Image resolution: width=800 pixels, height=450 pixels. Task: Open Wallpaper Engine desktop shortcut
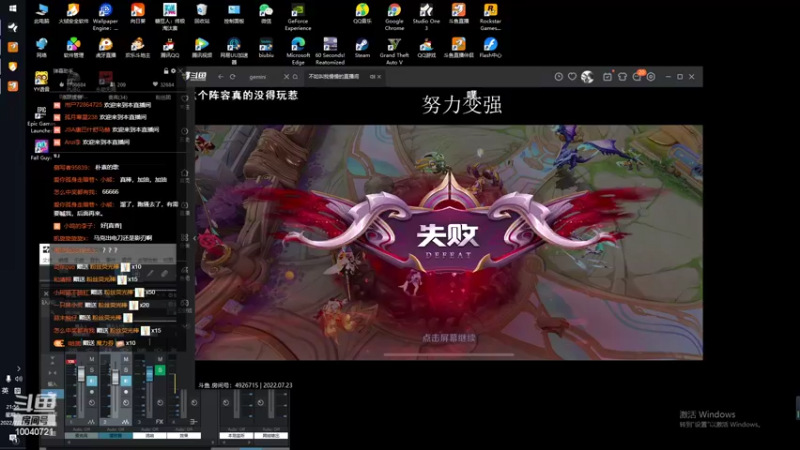point(105,16)
